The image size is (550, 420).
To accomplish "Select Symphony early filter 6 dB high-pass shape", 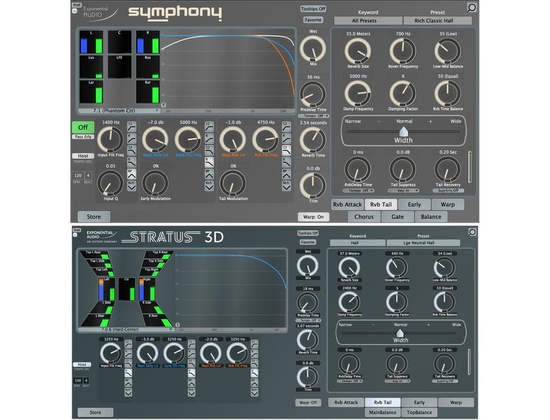I will pos(209,139).
